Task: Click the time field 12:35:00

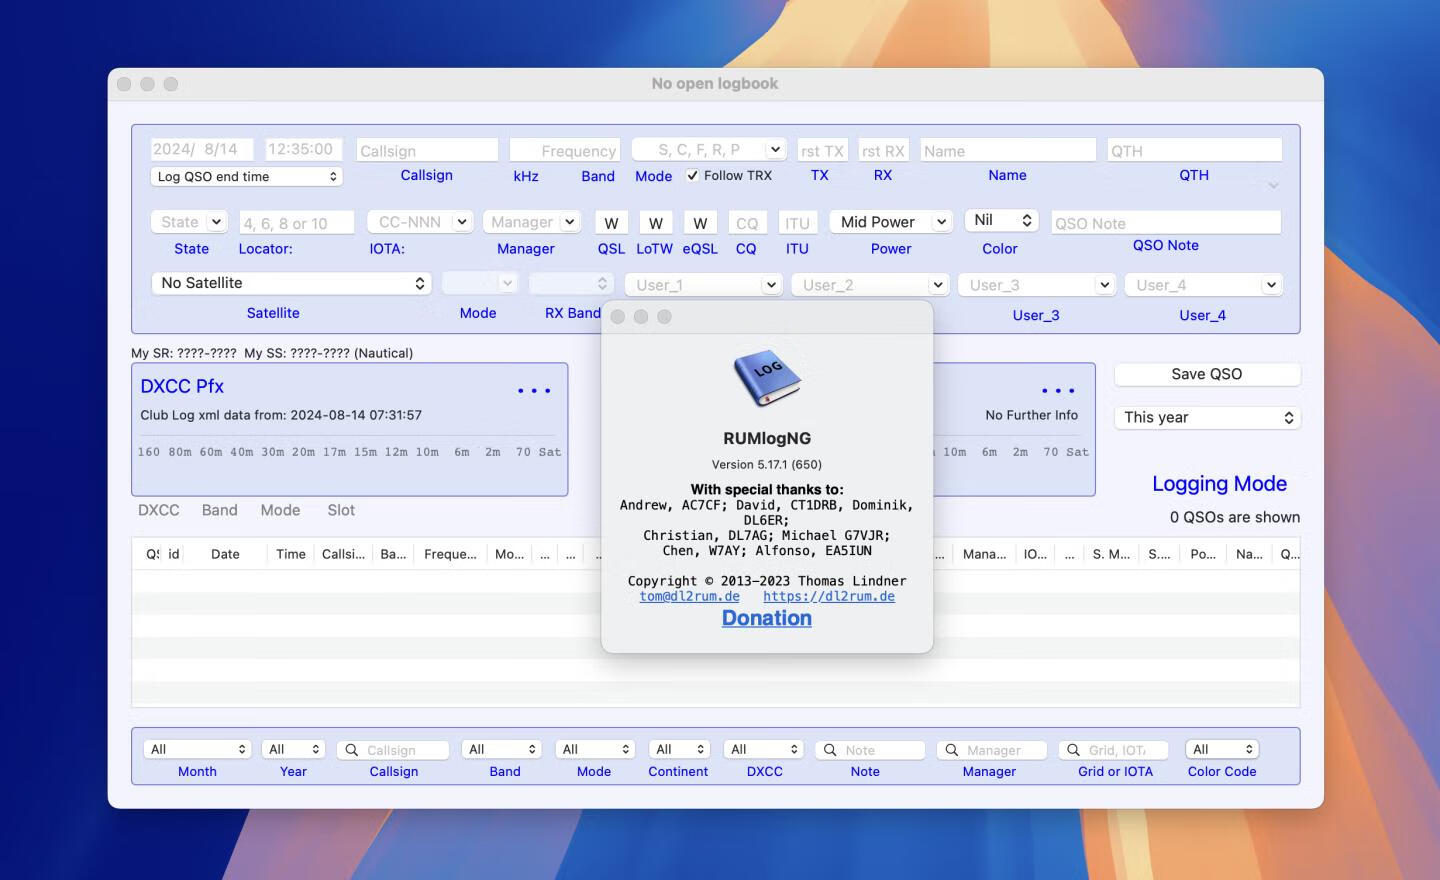Action: pos(304,149)
